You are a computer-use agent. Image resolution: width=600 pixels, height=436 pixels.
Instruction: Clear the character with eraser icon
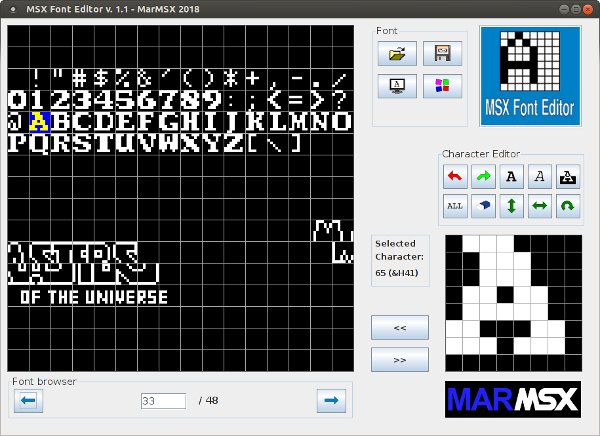pyautogui.click(x=483, y=206)
